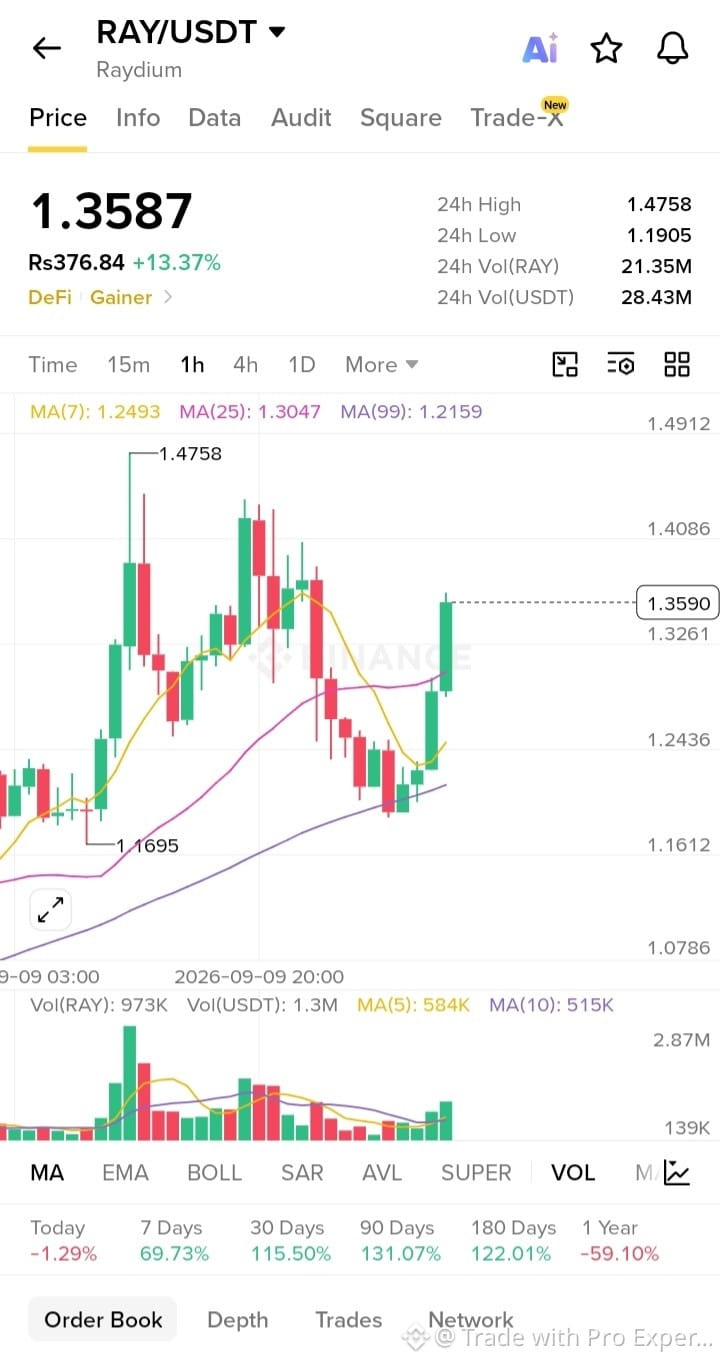Open the grid layout icon
Screen dimensions: 720x1362
click(677, 364)
